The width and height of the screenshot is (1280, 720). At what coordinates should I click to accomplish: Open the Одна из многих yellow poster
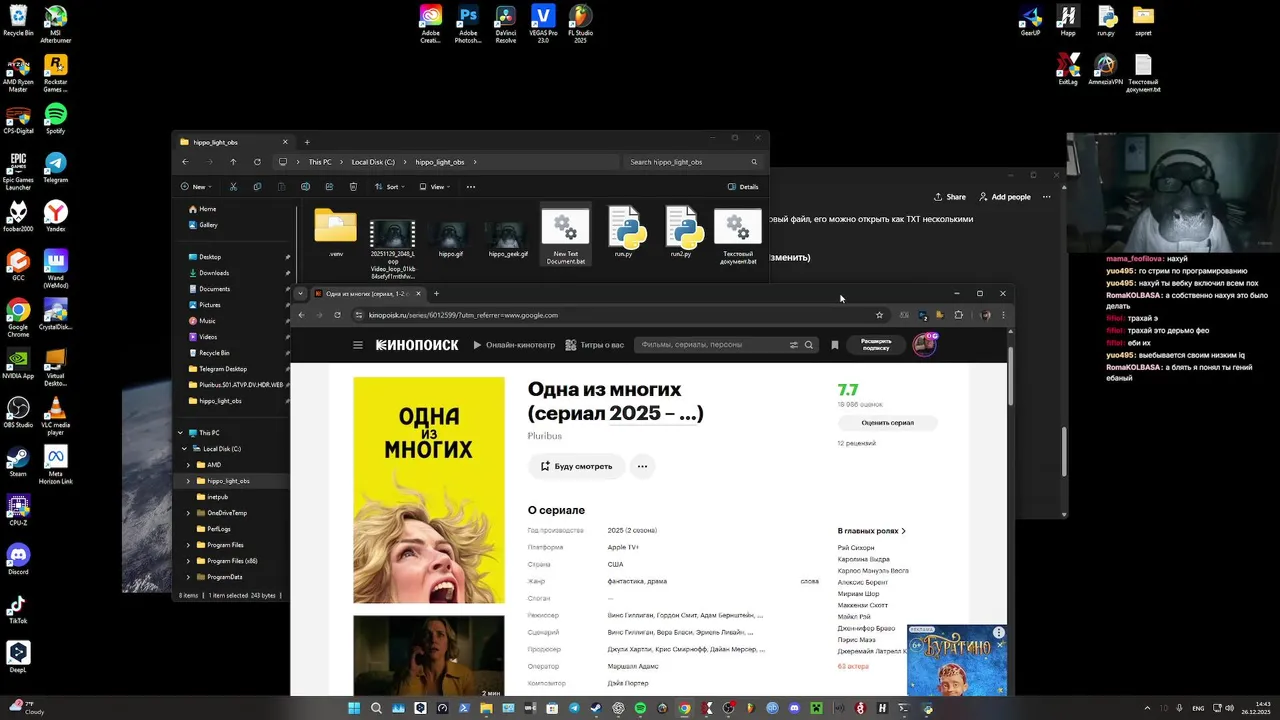pos(429,490)
